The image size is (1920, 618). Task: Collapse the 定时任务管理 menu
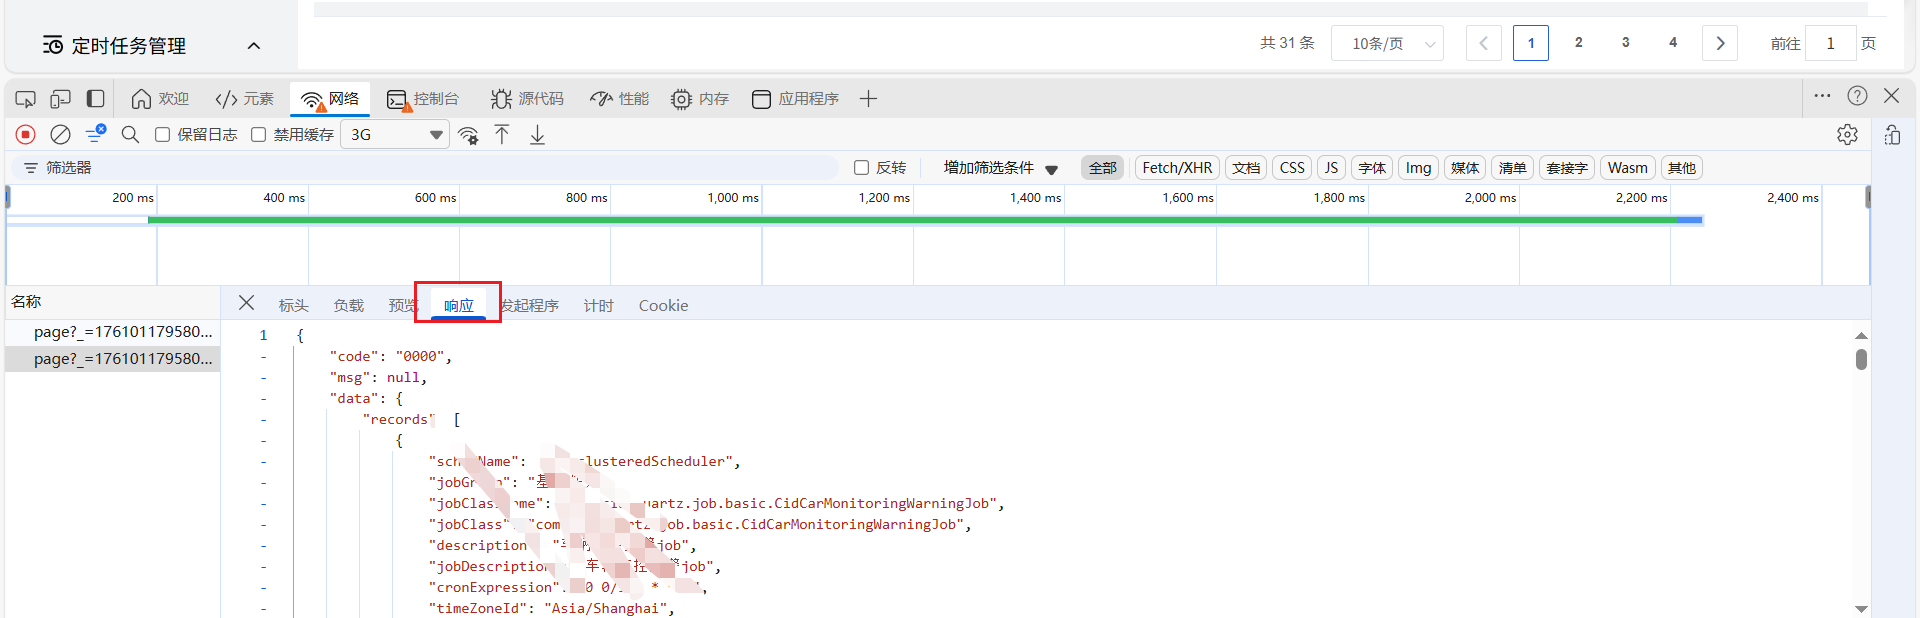254,46
